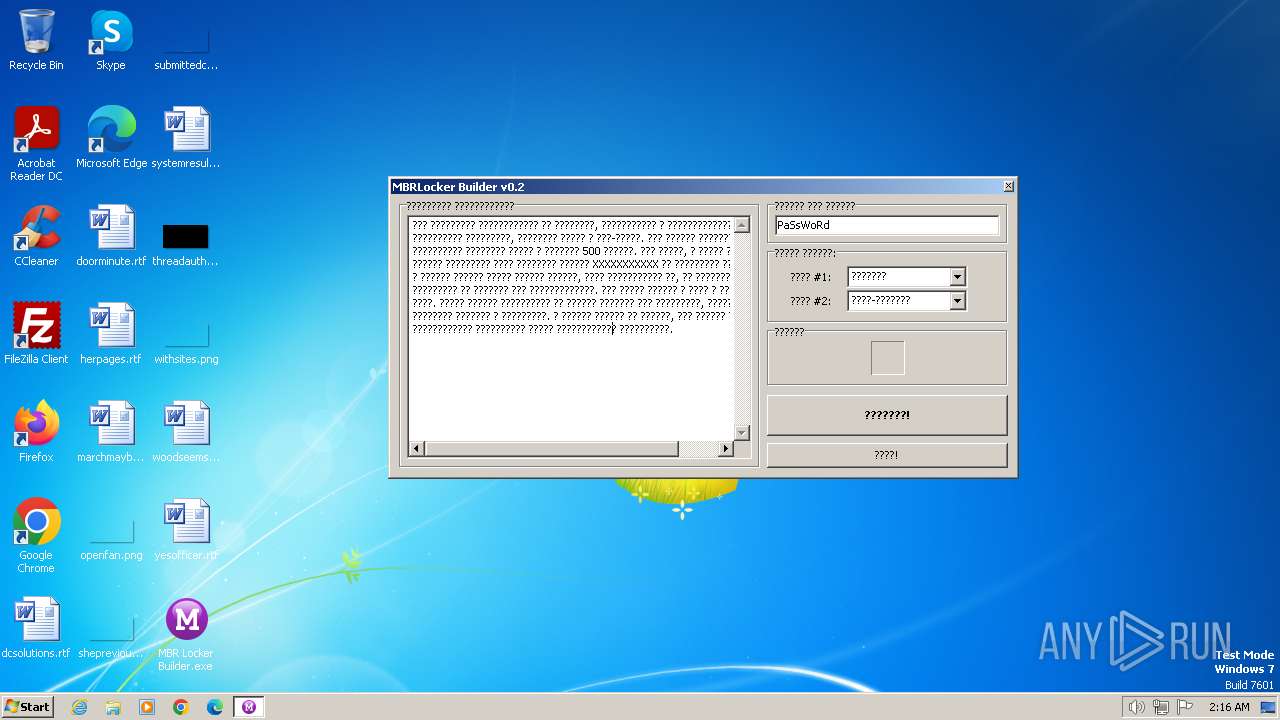Viewport: 1280px width, 720px height.
Task: Select the Microsoft Edge desktop shortcut
Action: pyautogui.click(x=111, y=138)
